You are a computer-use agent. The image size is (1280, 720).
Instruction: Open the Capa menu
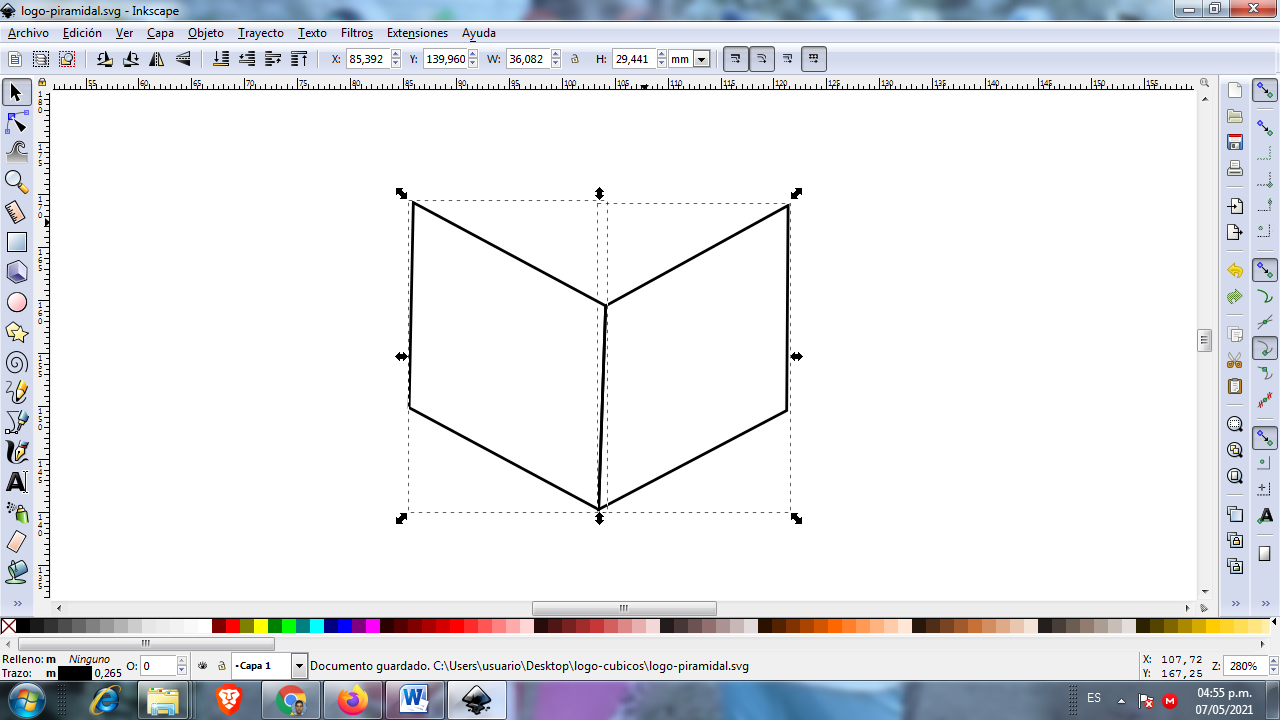(160, 33)
